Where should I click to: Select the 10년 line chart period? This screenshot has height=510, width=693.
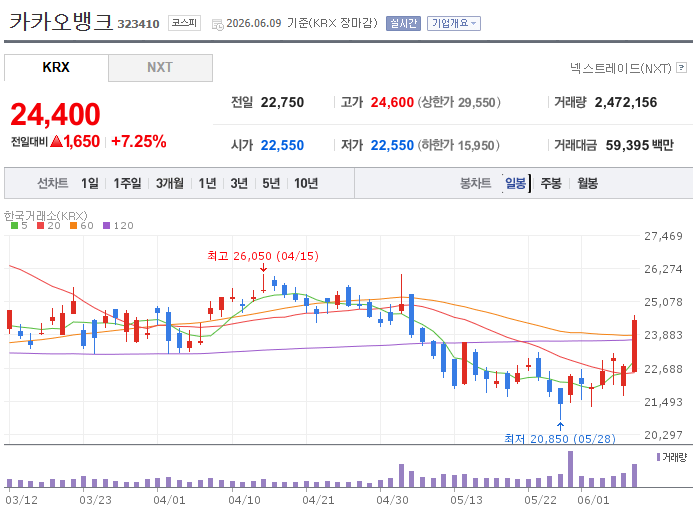pos(306,183)
